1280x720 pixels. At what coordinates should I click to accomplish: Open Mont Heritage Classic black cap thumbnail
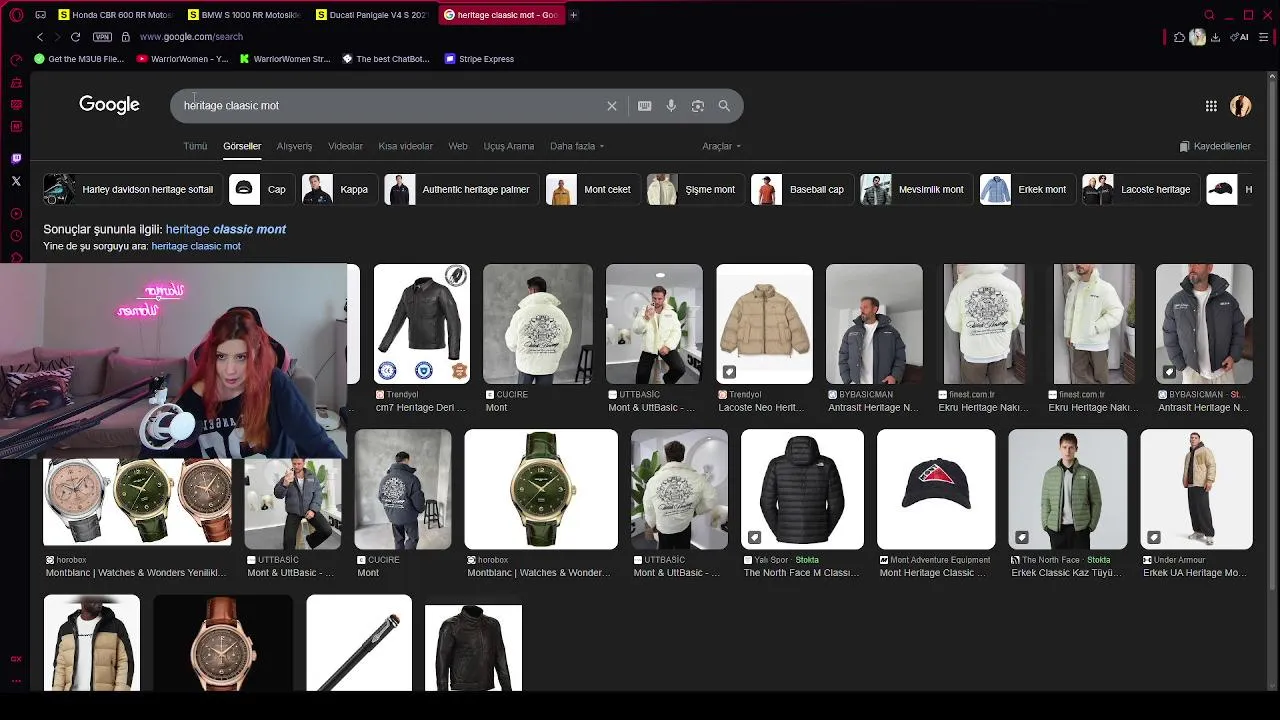point(936,490)
